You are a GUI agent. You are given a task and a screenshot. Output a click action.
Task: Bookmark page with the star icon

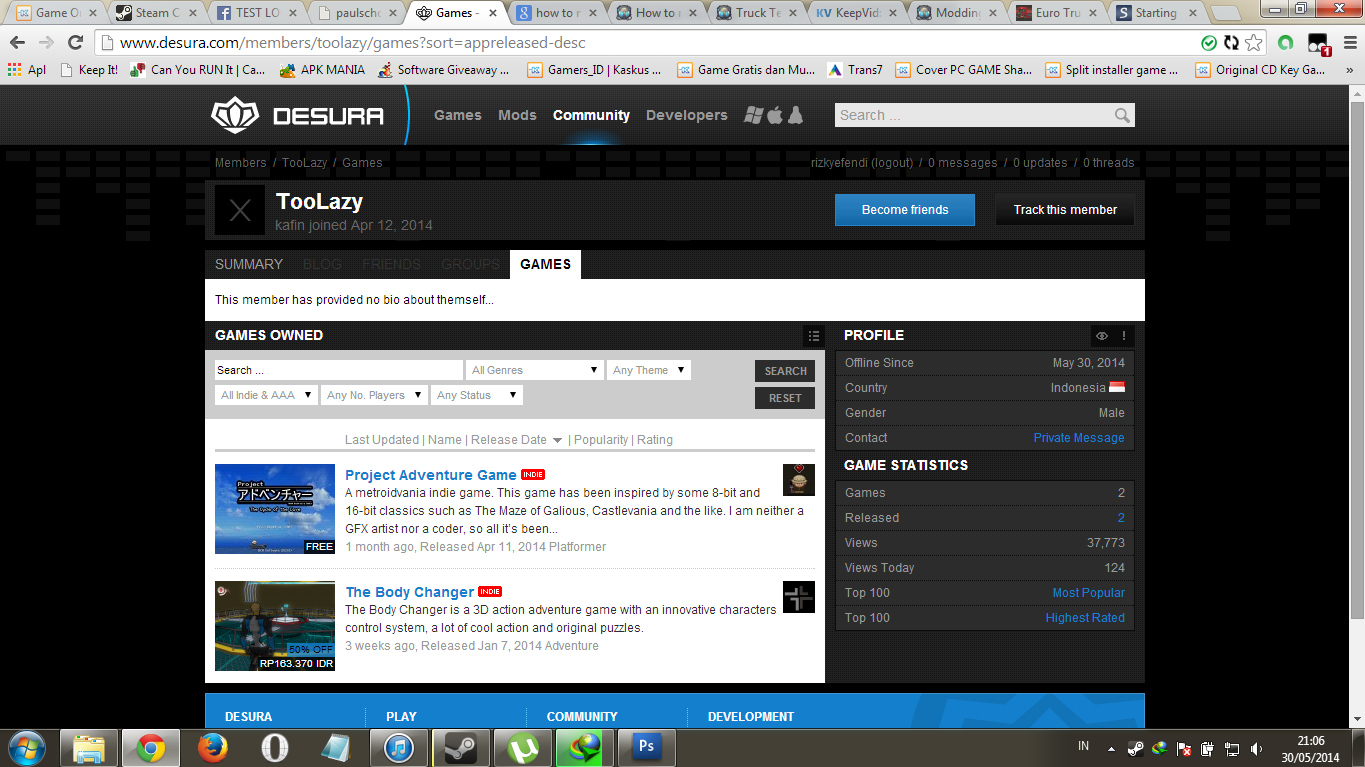click(x=1254, y=43)
